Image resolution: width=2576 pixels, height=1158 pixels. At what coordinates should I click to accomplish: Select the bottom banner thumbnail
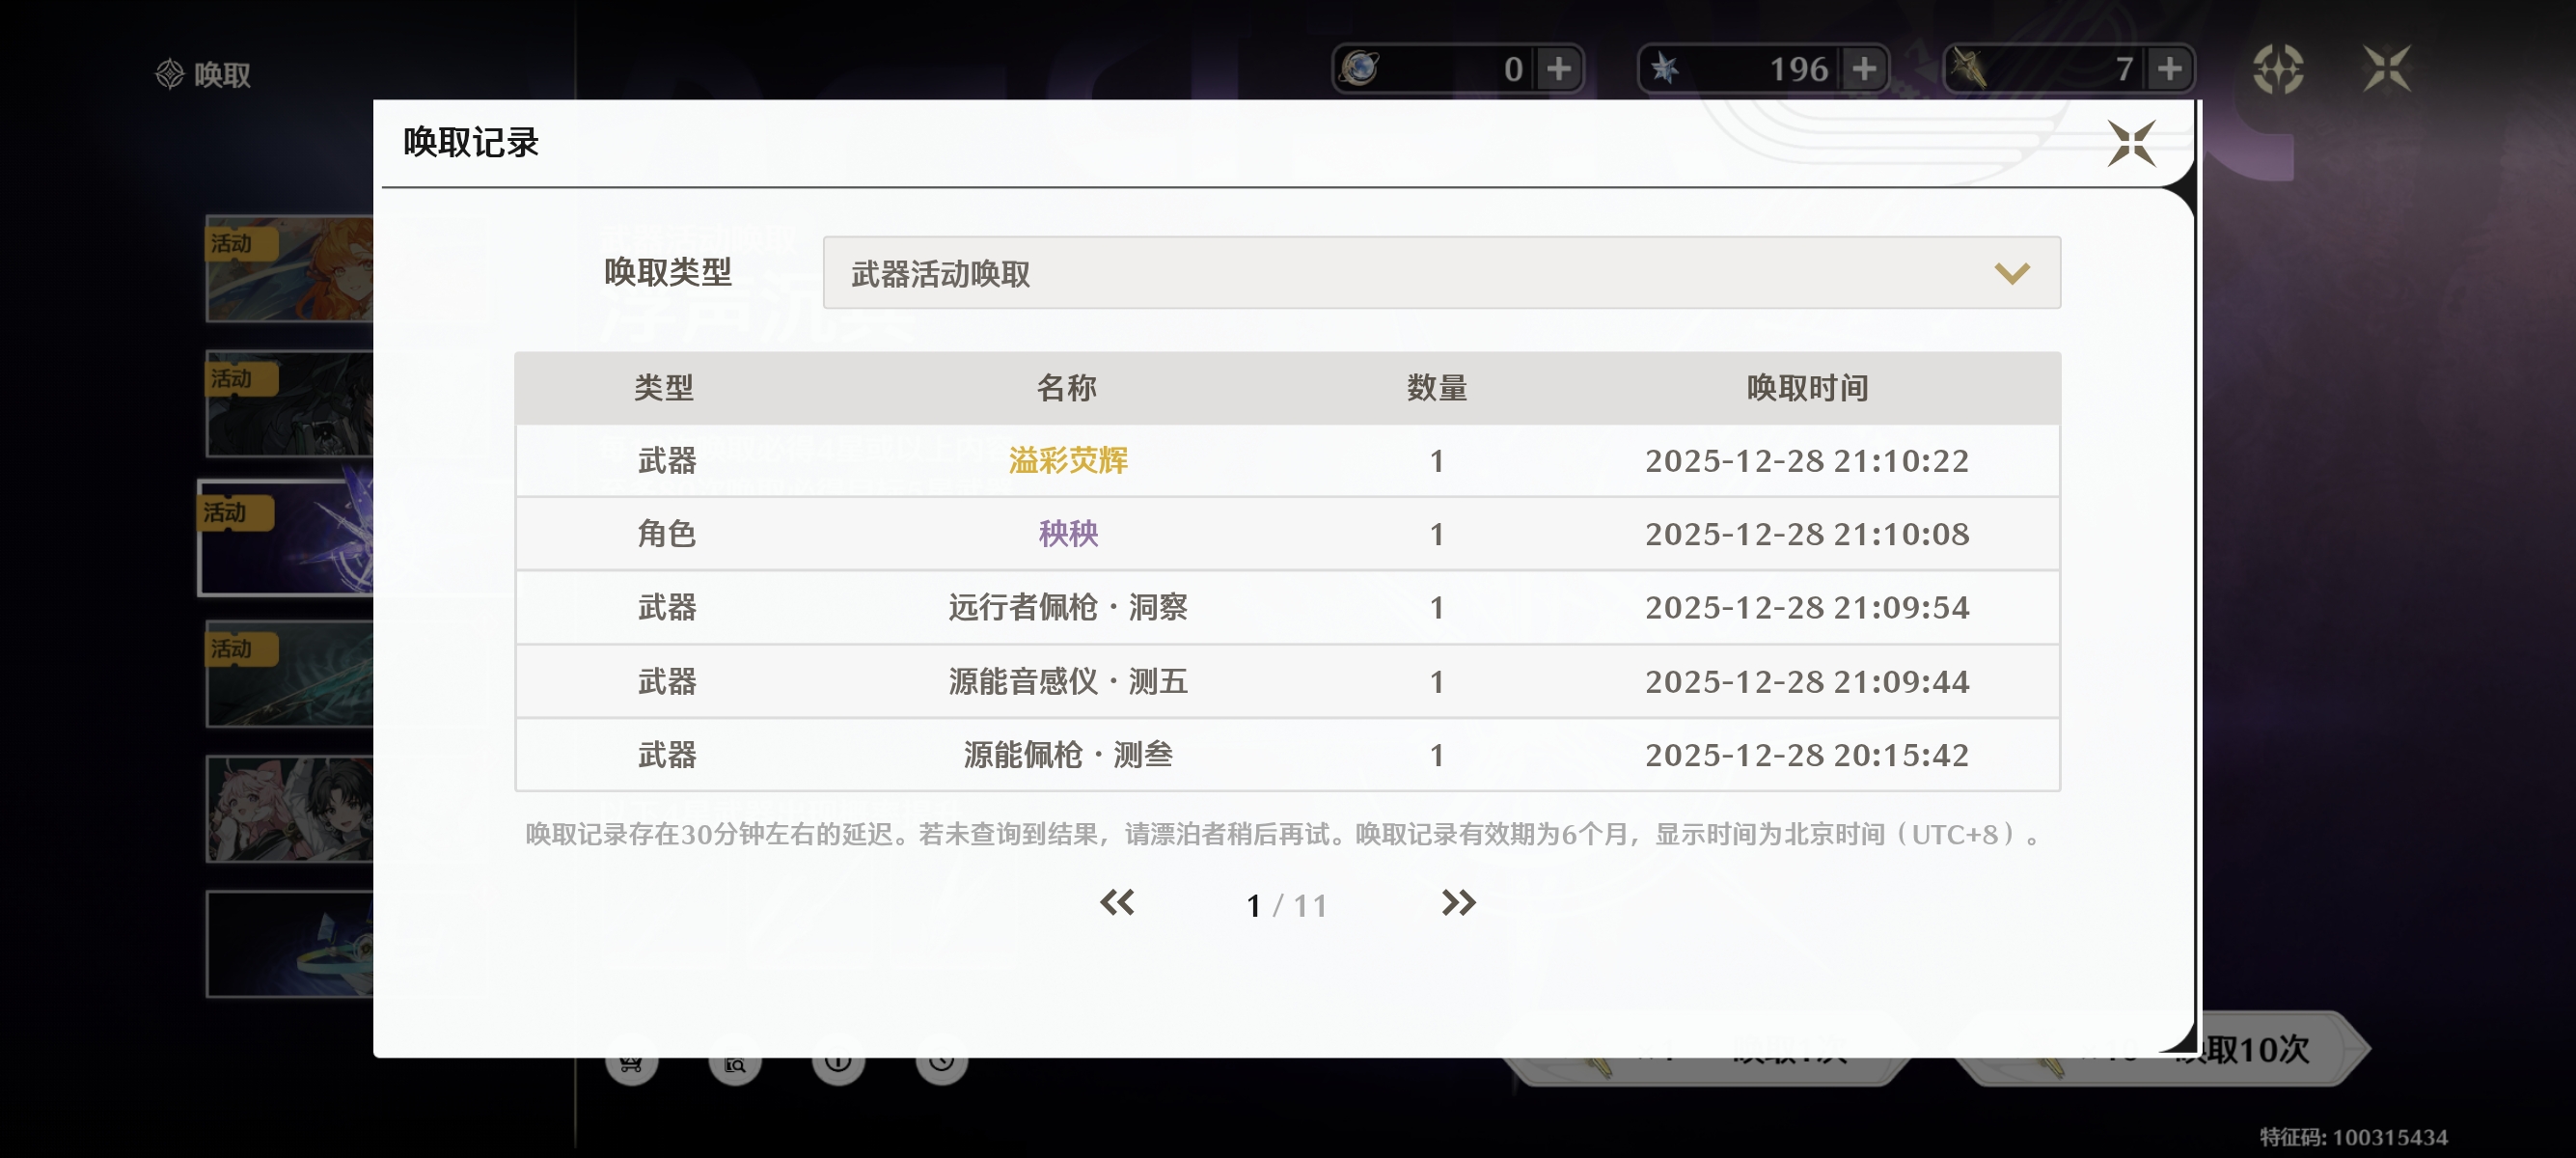coord(290,944)
